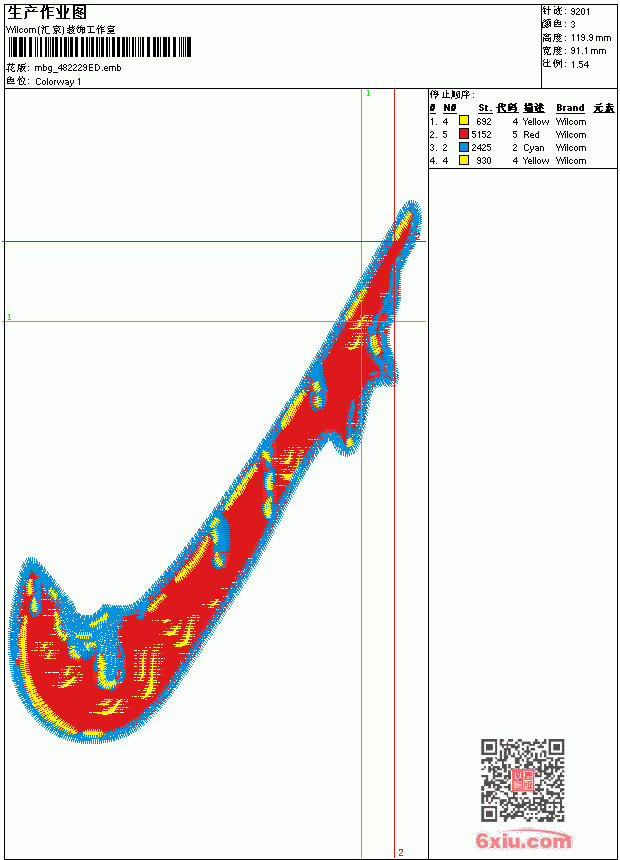
Task: Open the 6xiu.com watermark link
Action: pos(523,840)
